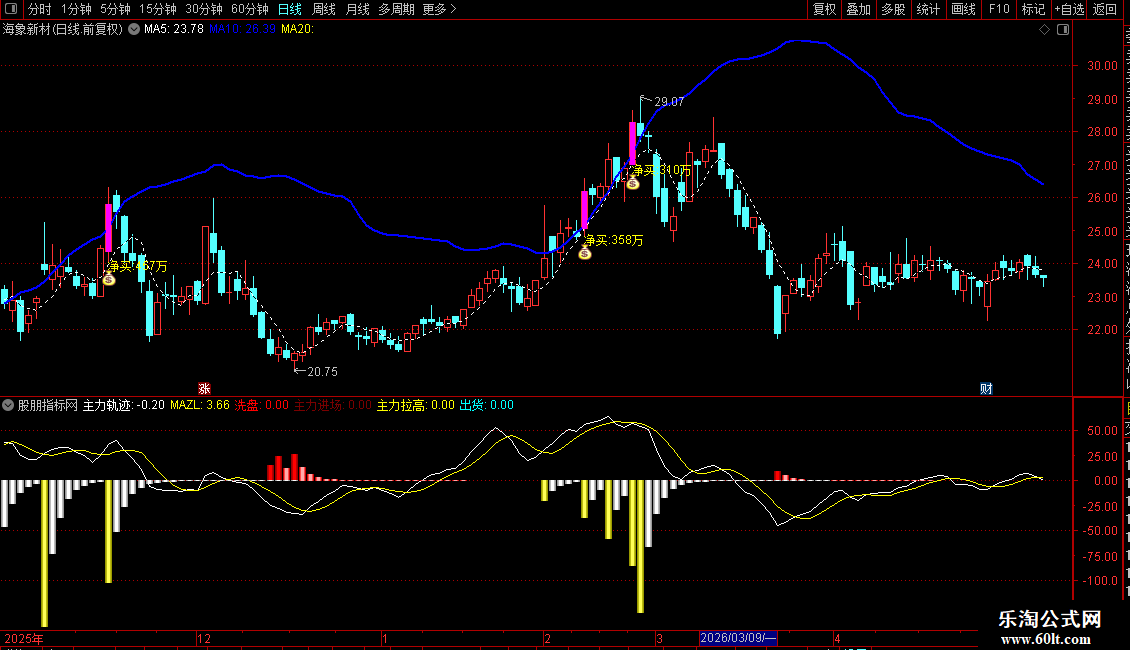Image resolution: width=1130 pixels, height=650 pixels.
Task: Toggle the right side panel icon
Action: click(1063, 30)
